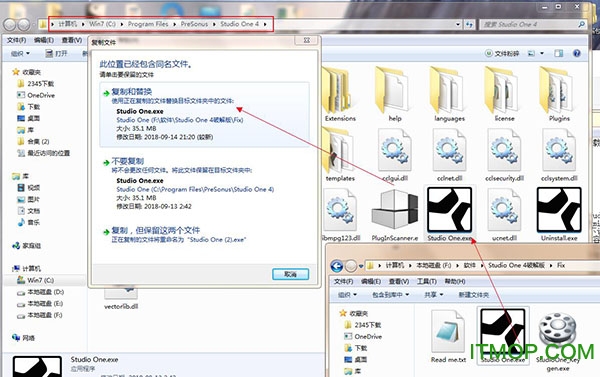Choose the 不要复制 option
600x377 pixels.
[204, 183]
